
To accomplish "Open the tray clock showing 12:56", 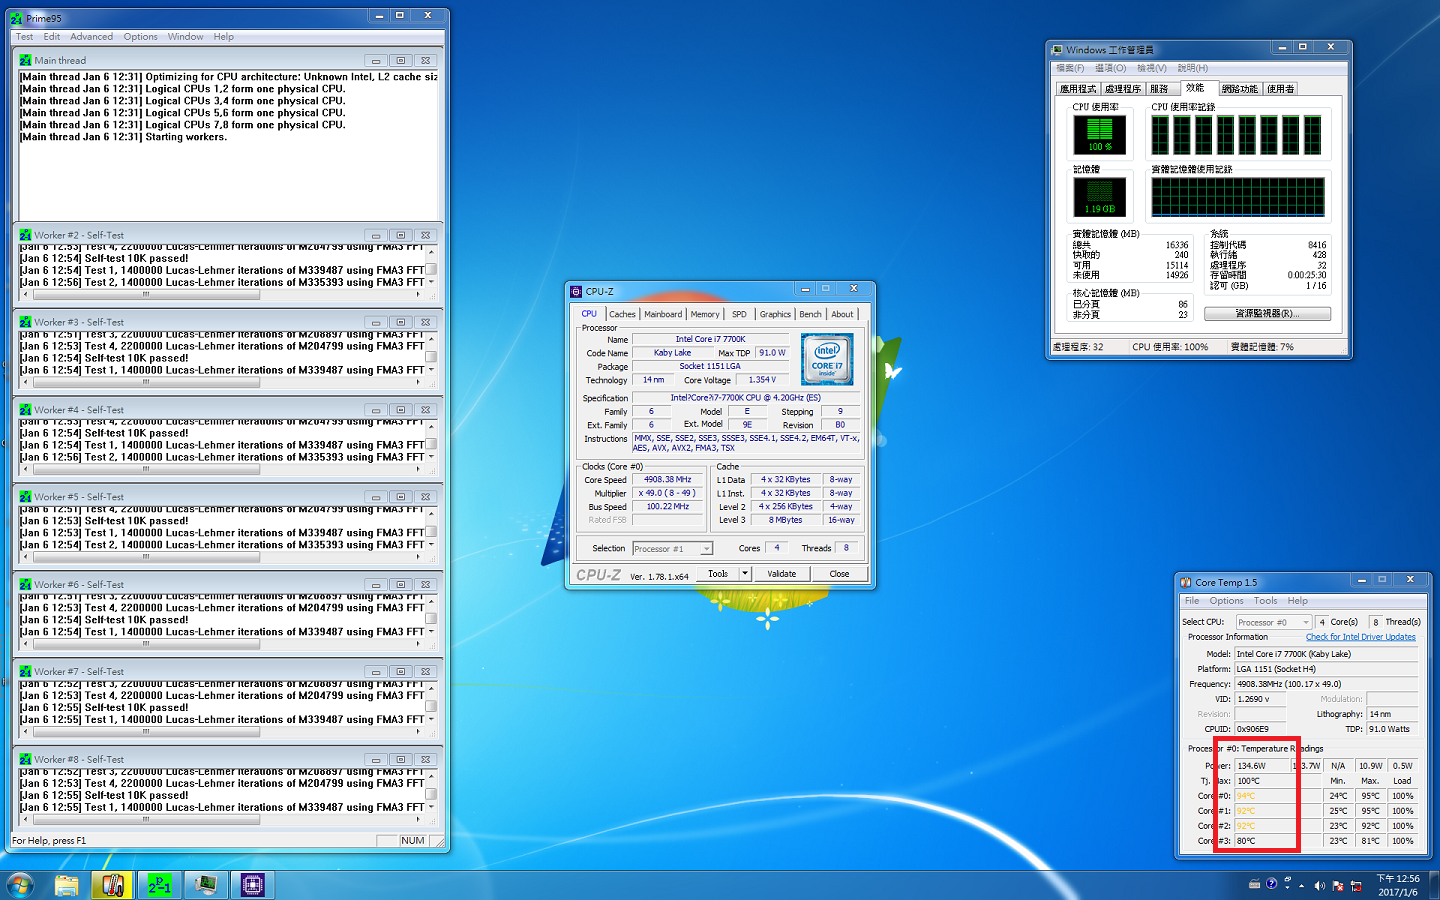I will pyautogui.click(x=1397, y=885).
